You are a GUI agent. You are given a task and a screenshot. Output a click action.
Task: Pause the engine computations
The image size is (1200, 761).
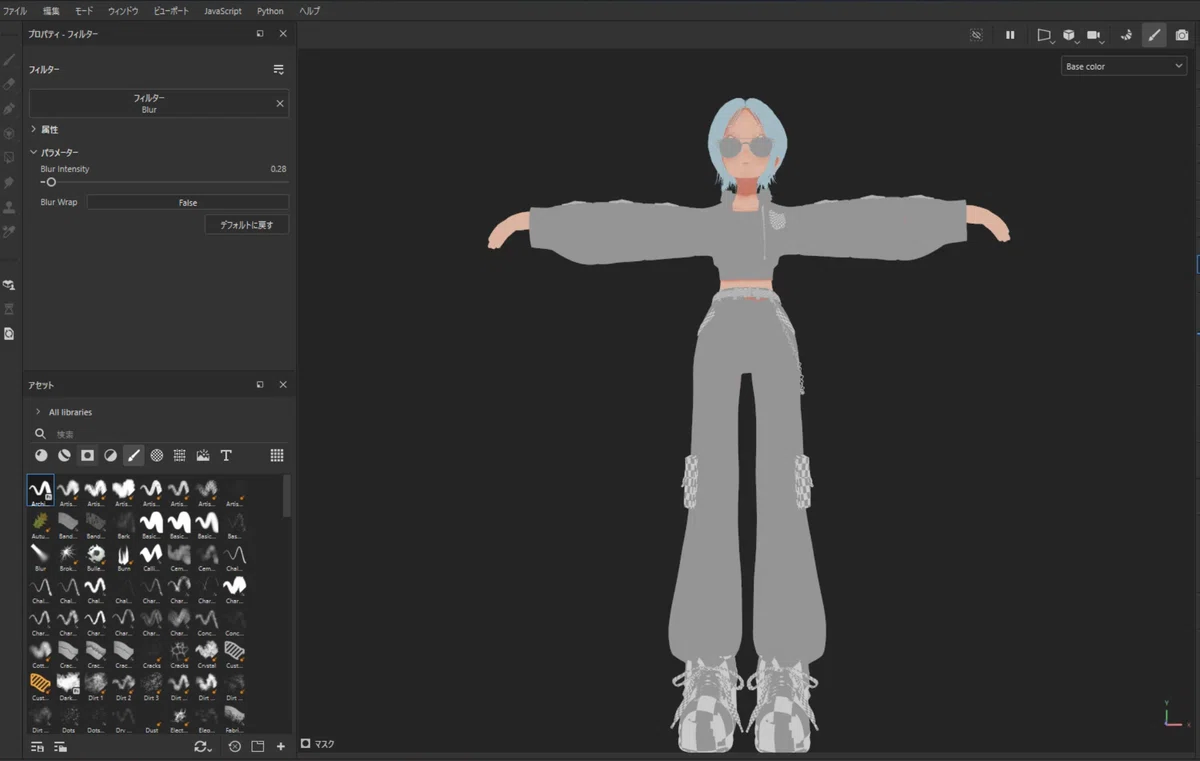(1010, 35)
